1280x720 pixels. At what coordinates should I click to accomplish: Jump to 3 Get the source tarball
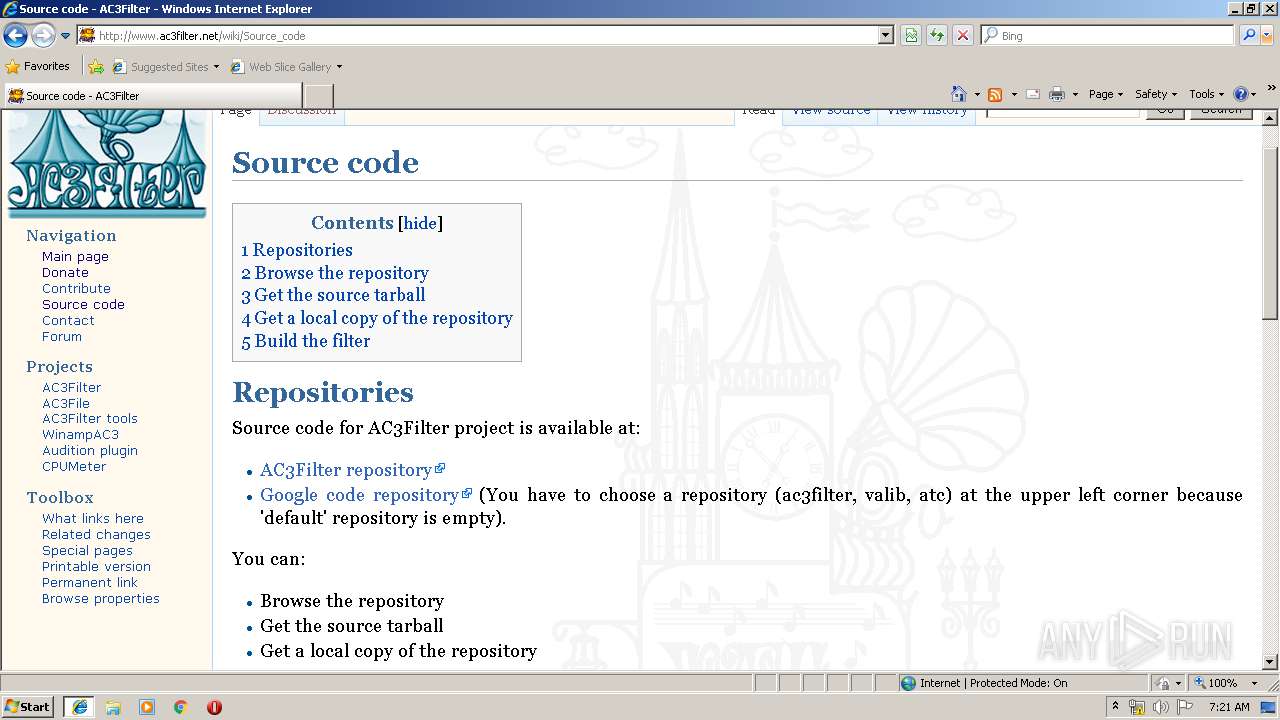point(333,295)
